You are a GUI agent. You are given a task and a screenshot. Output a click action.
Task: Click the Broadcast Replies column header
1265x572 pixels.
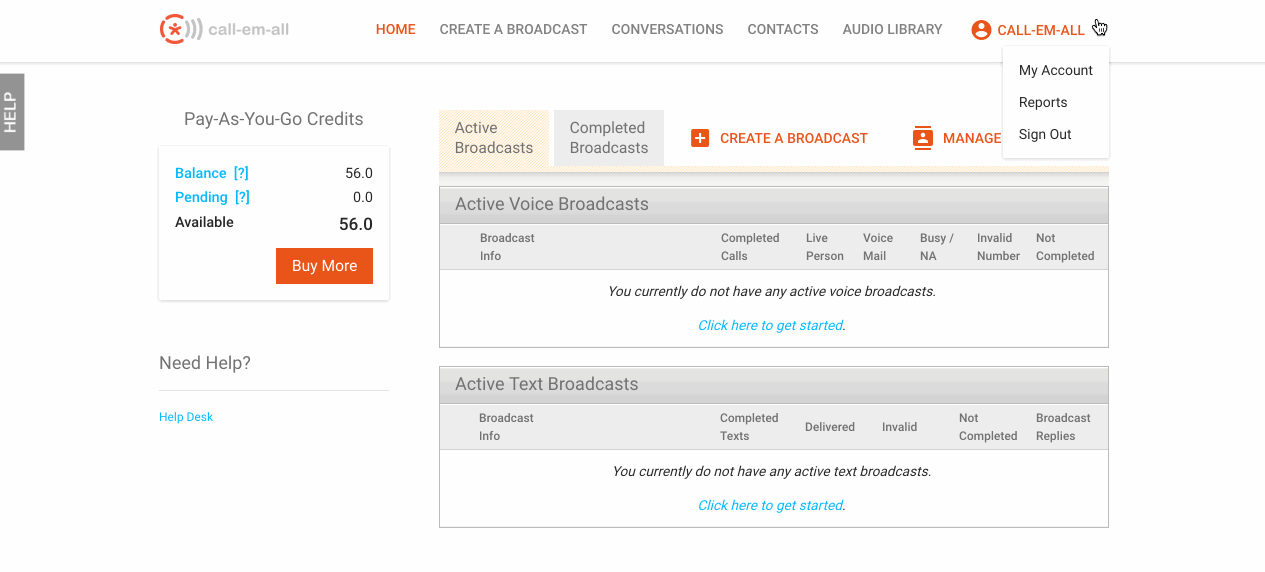point(1063,427)
